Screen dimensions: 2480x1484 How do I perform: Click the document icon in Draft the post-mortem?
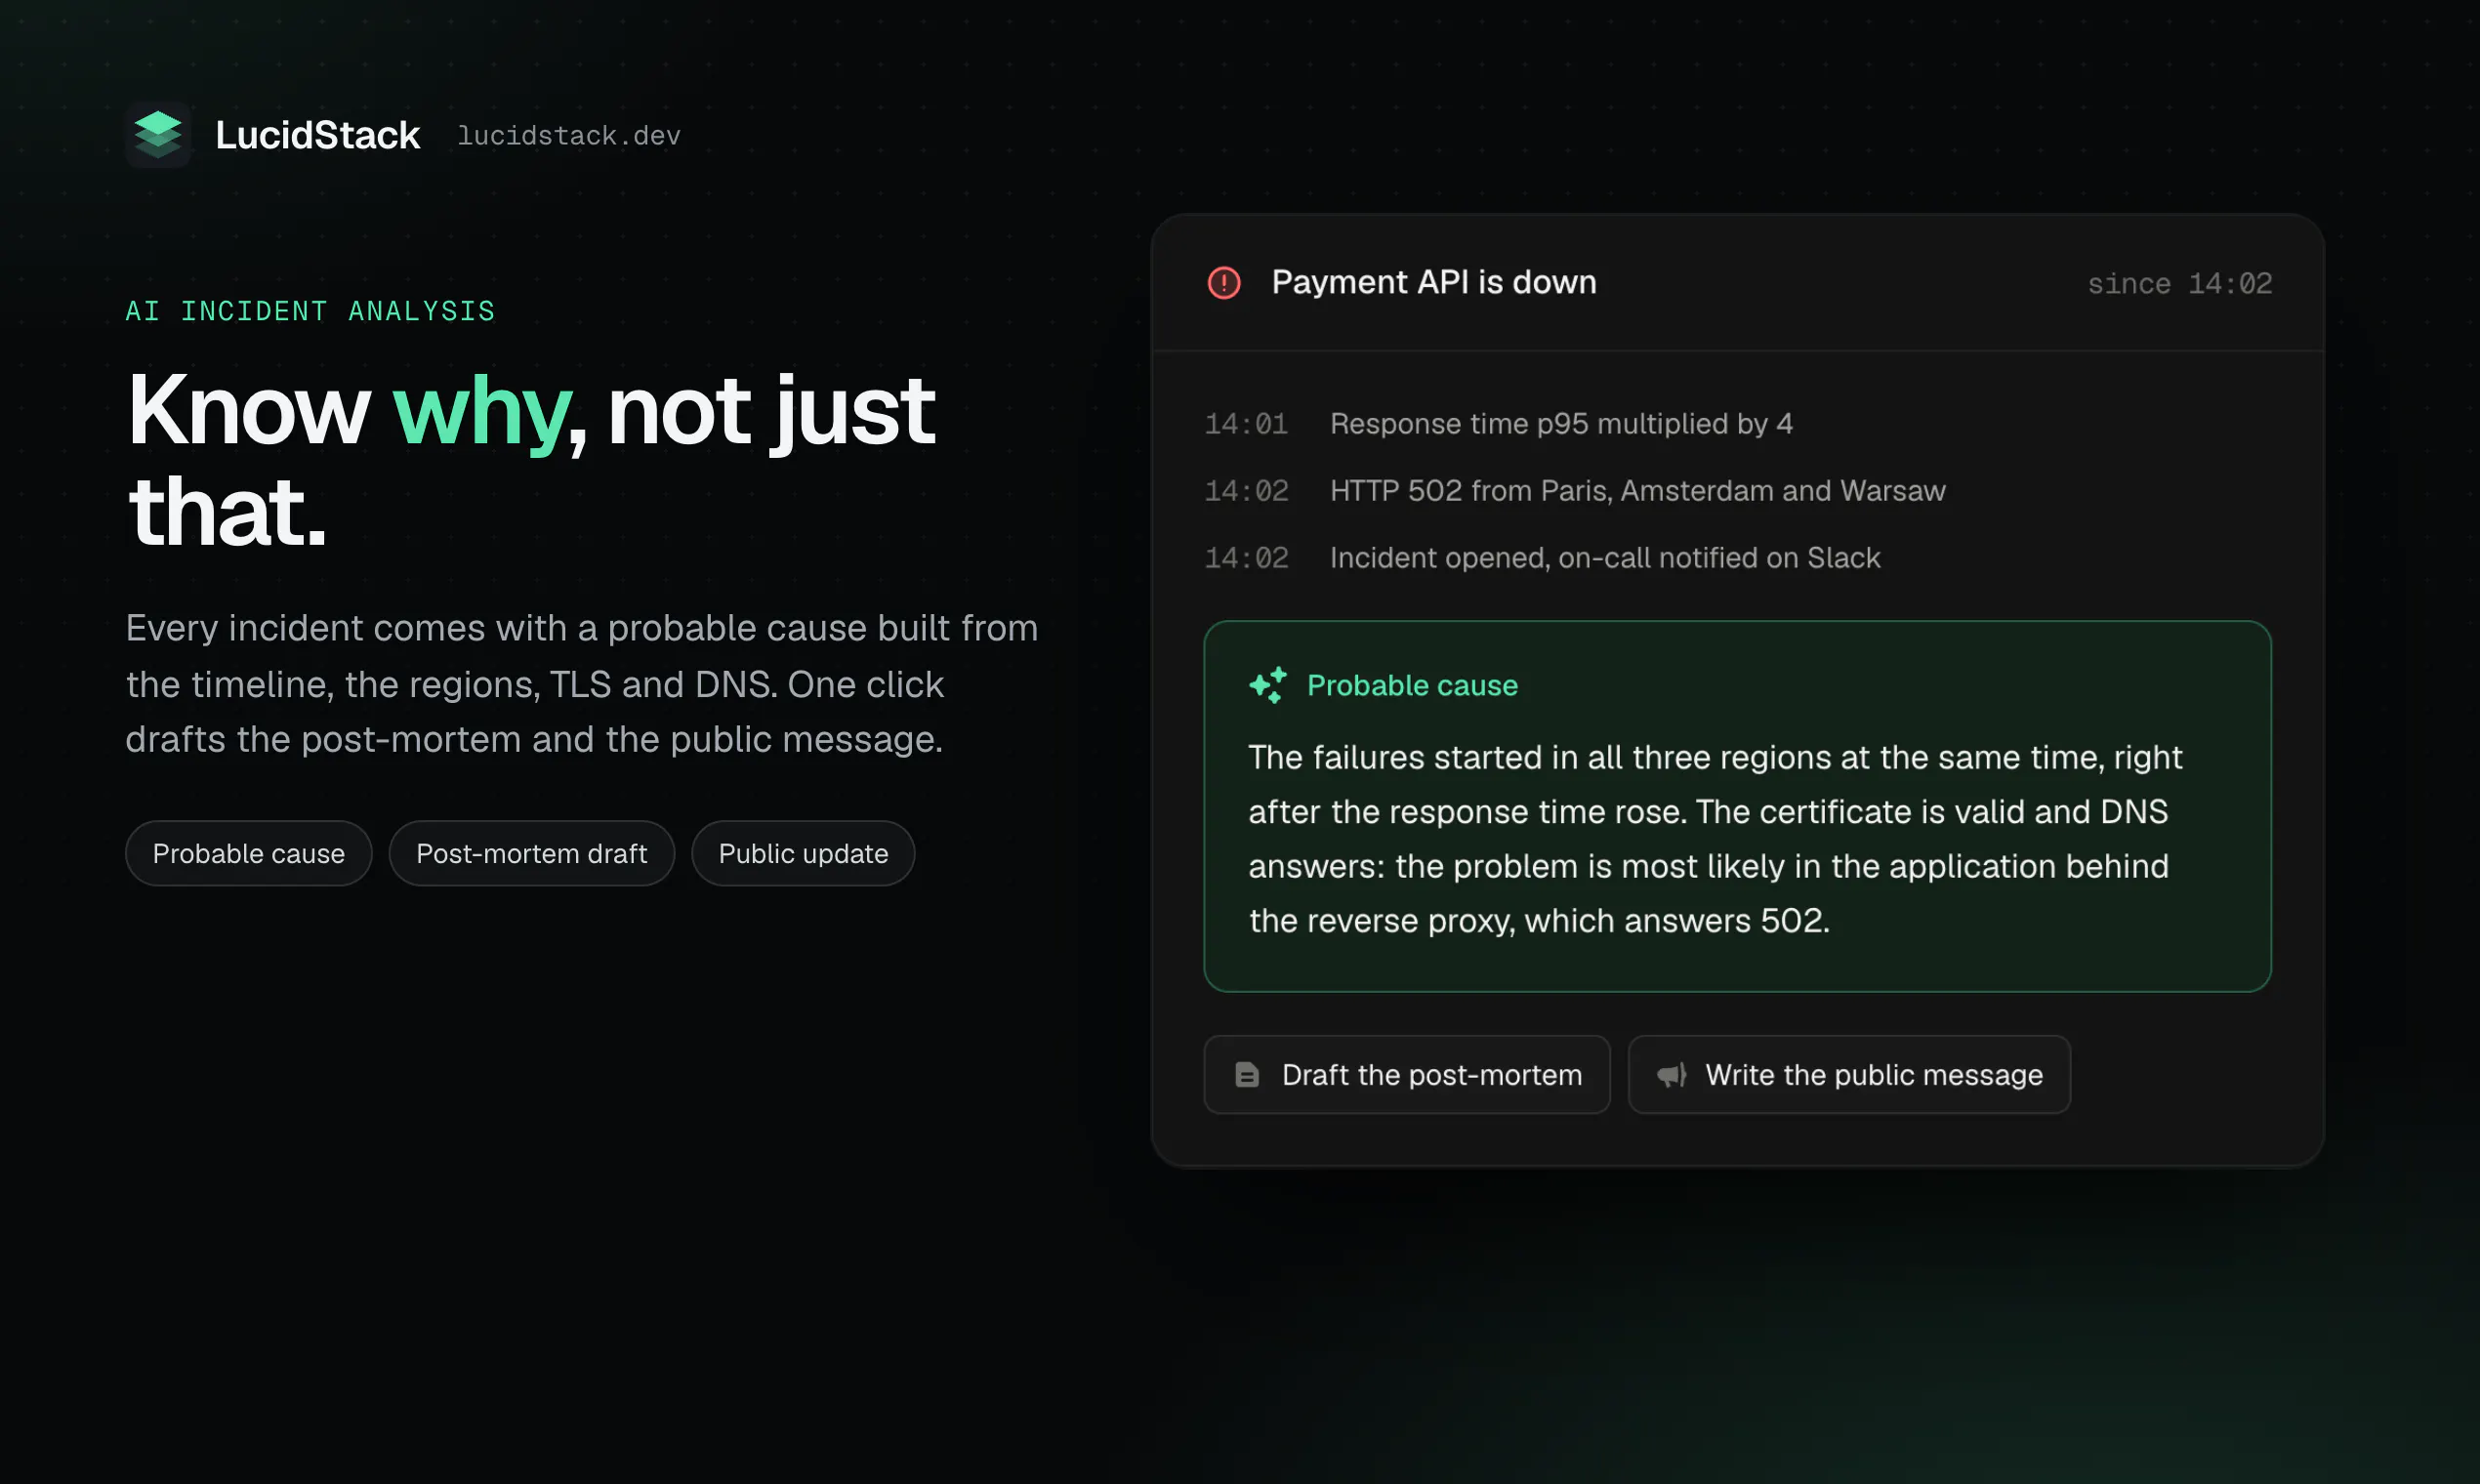point(1247,1075)
